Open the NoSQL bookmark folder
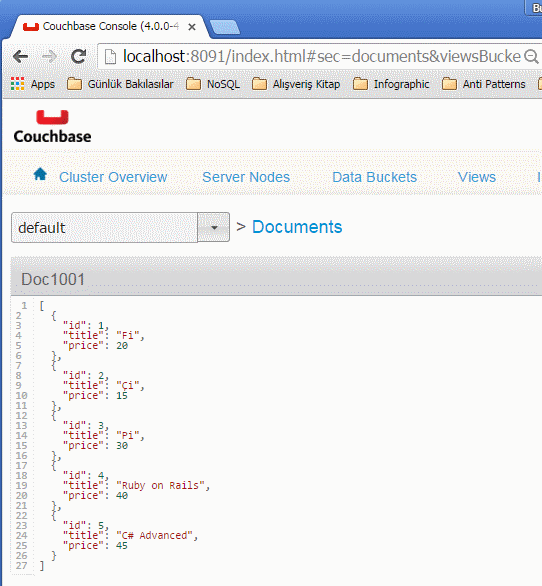Viewport: 542px width, 586px height. coord(213,84)
